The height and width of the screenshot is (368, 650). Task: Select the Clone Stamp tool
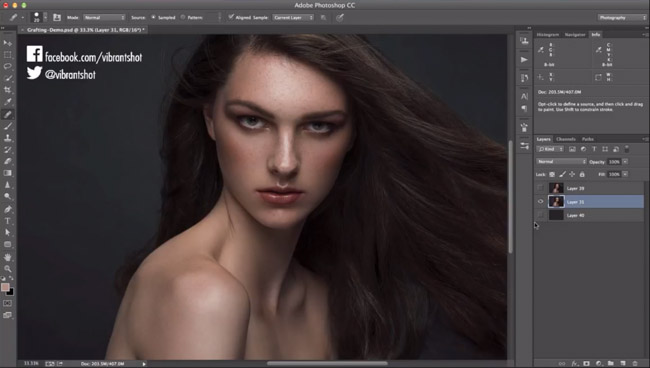point(7,138)
